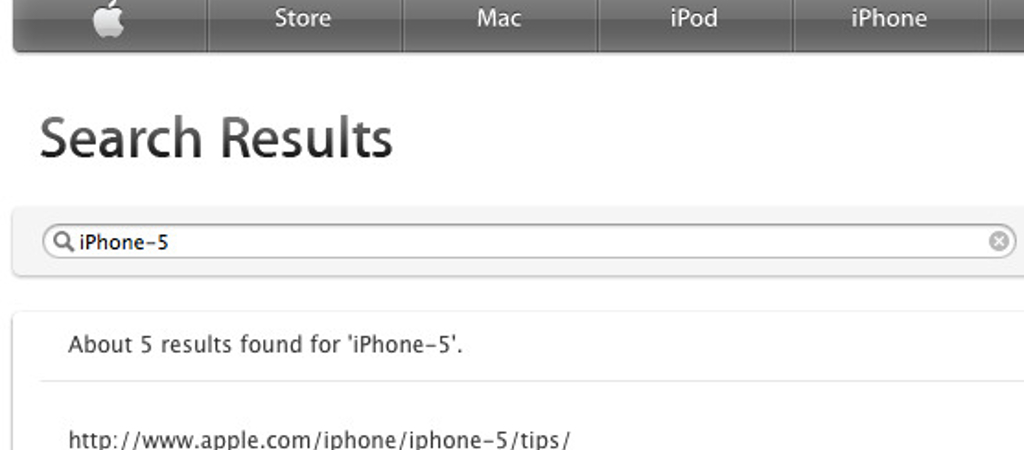Focus the search input field
Screen dimensions: 1024x450
tap(529, 242)
